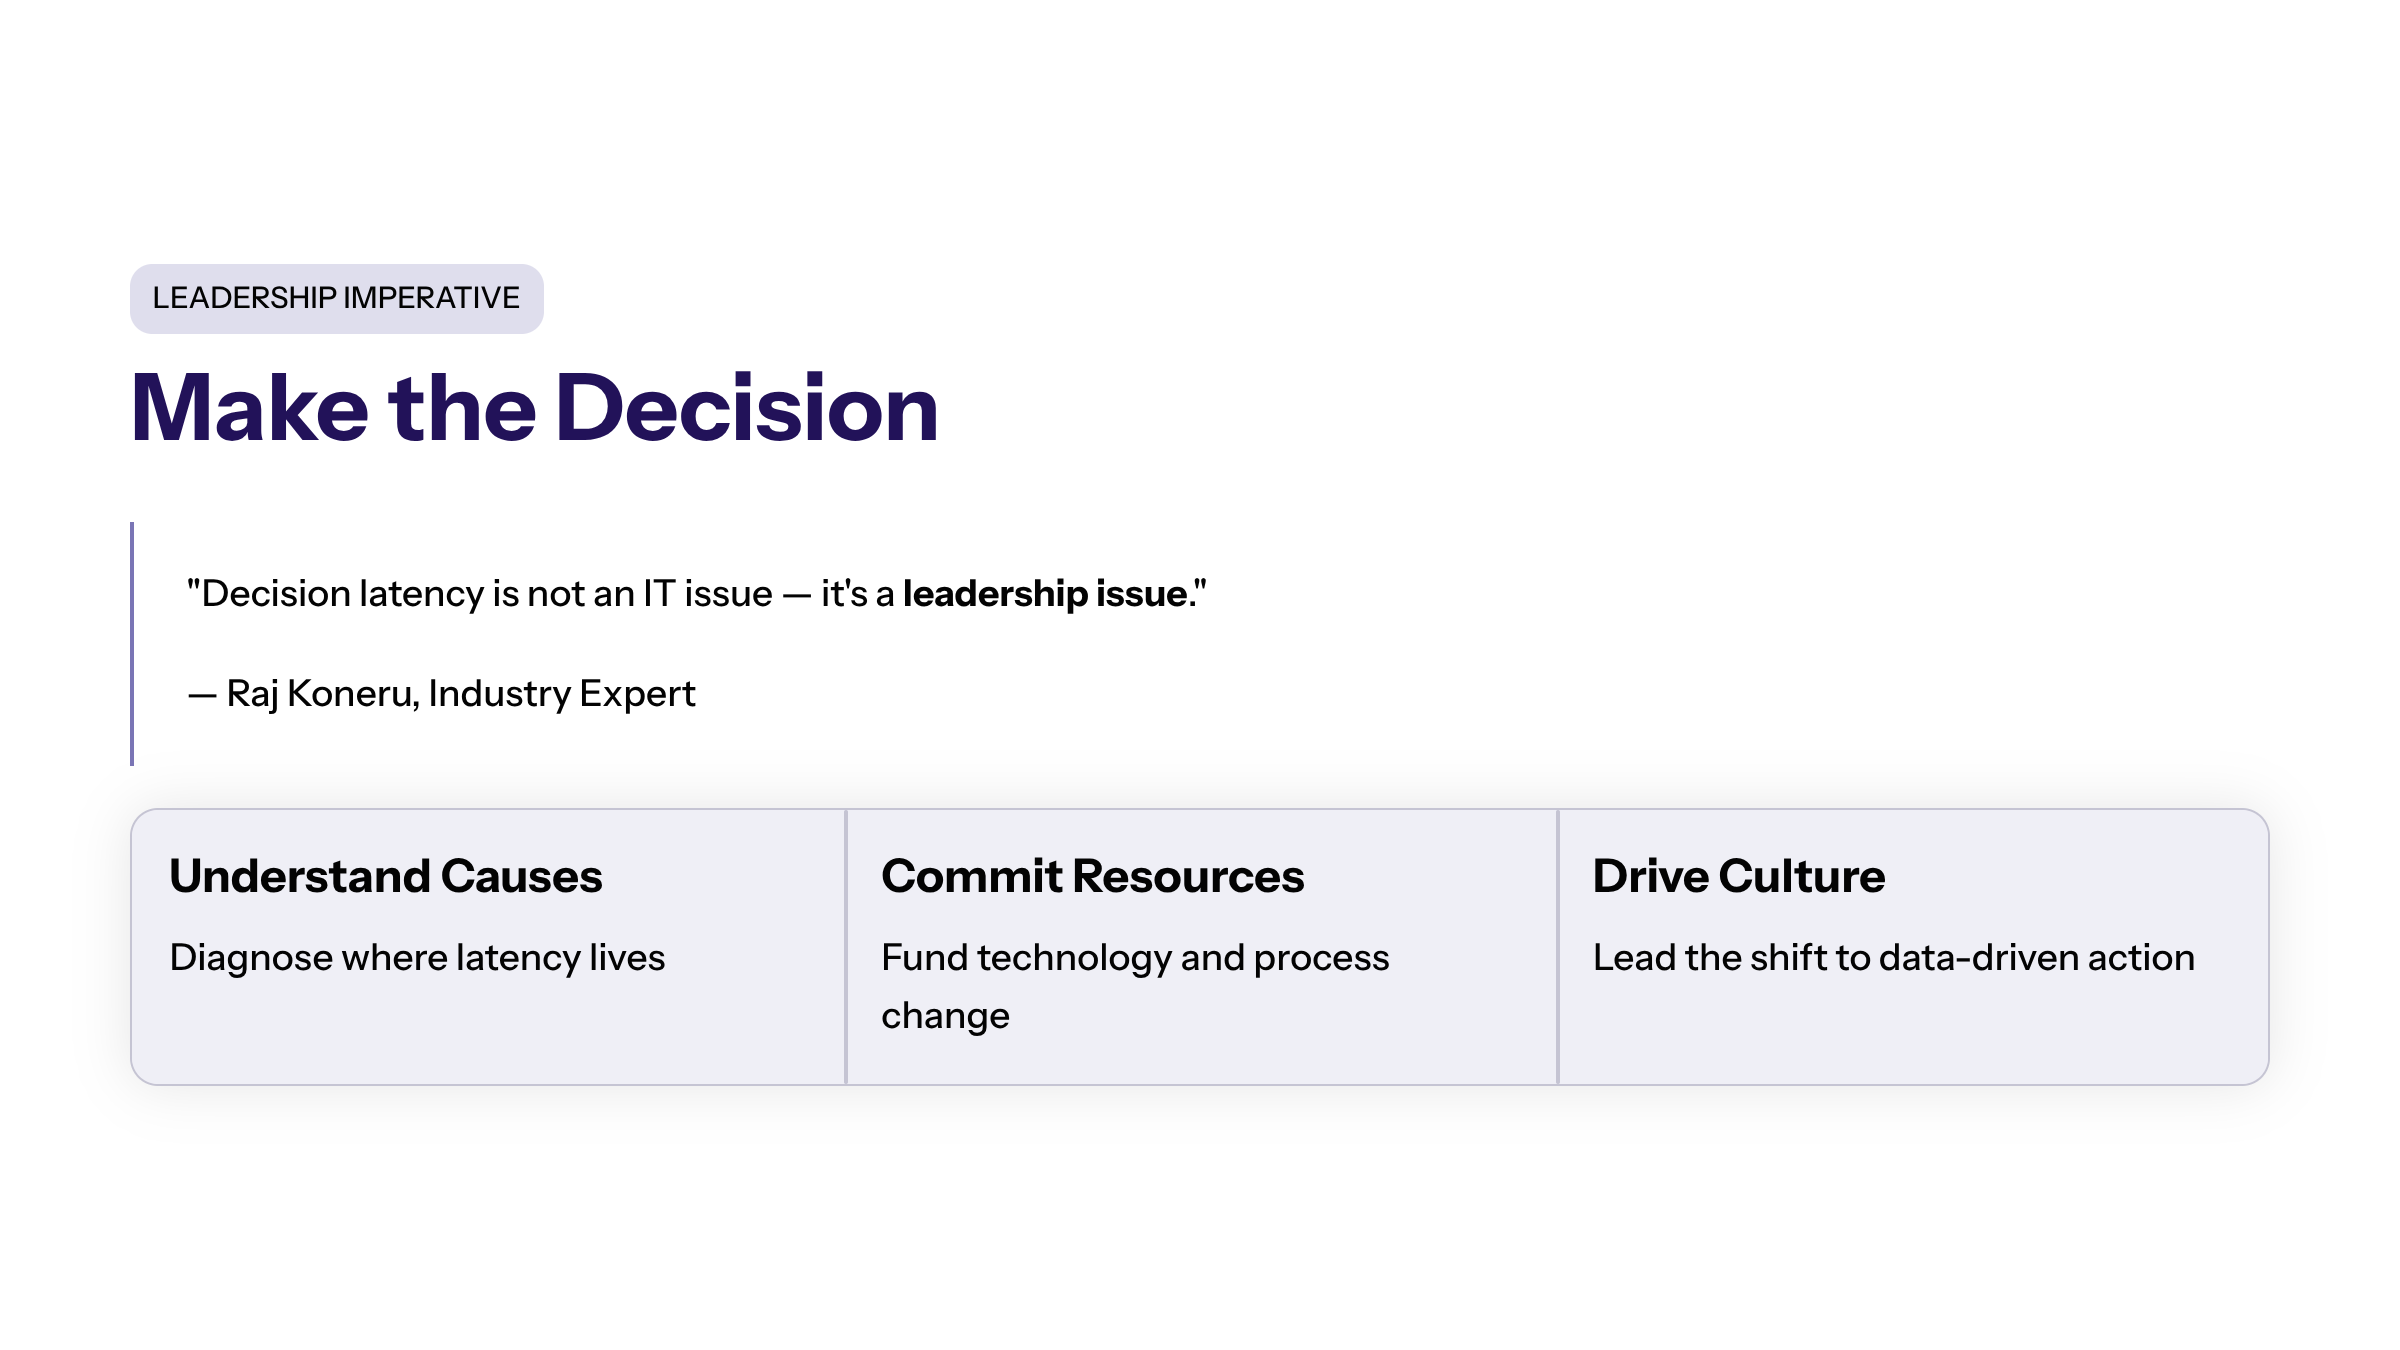
Task: Select the Understand Causes heading
Action: [386, 876]
